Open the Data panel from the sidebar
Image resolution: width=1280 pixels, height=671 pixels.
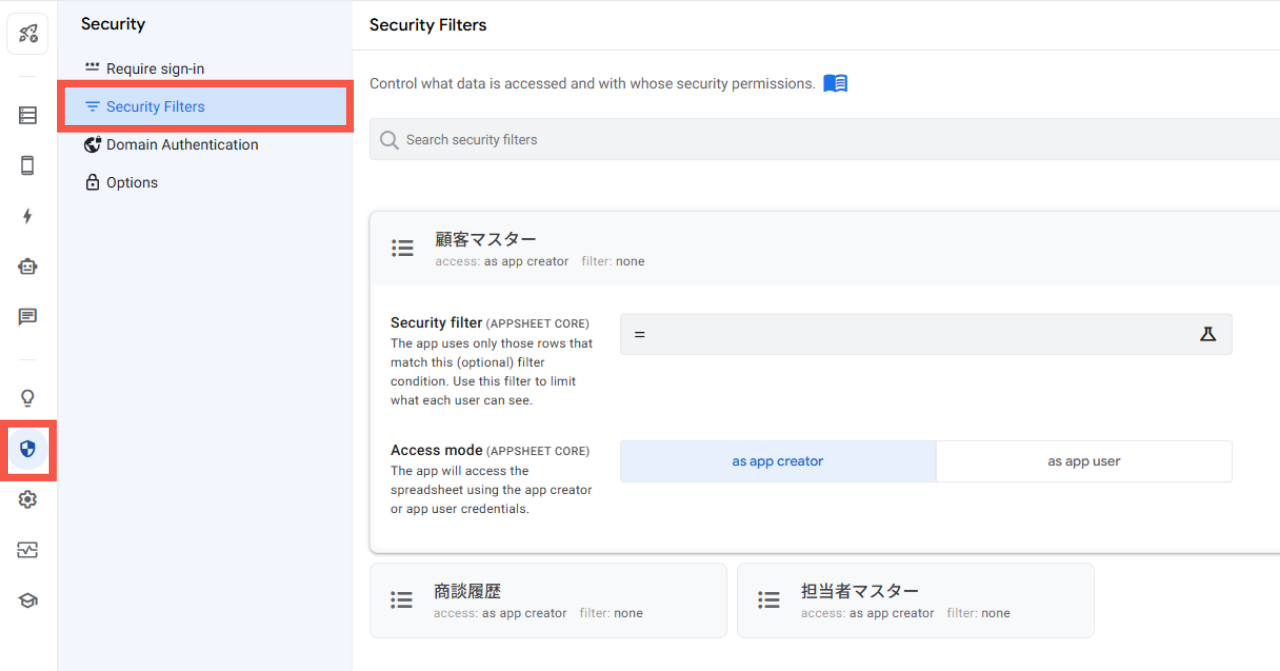click(27, 115)
